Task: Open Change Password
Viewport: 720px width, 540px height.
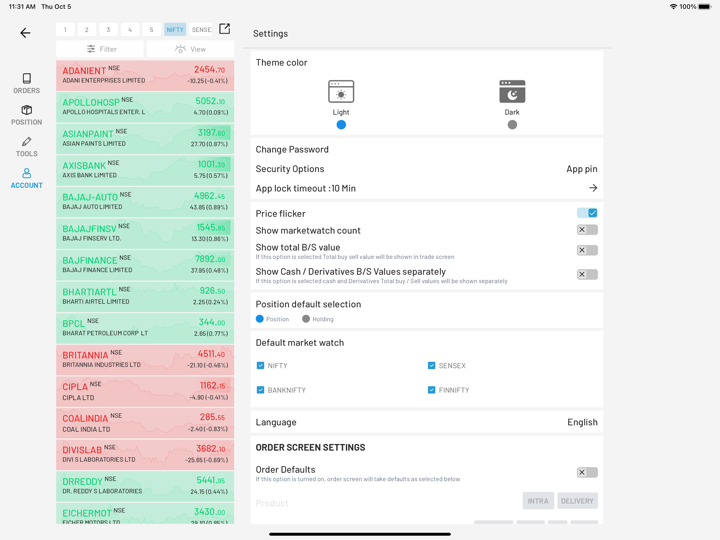Action: [x=292, y=149]
